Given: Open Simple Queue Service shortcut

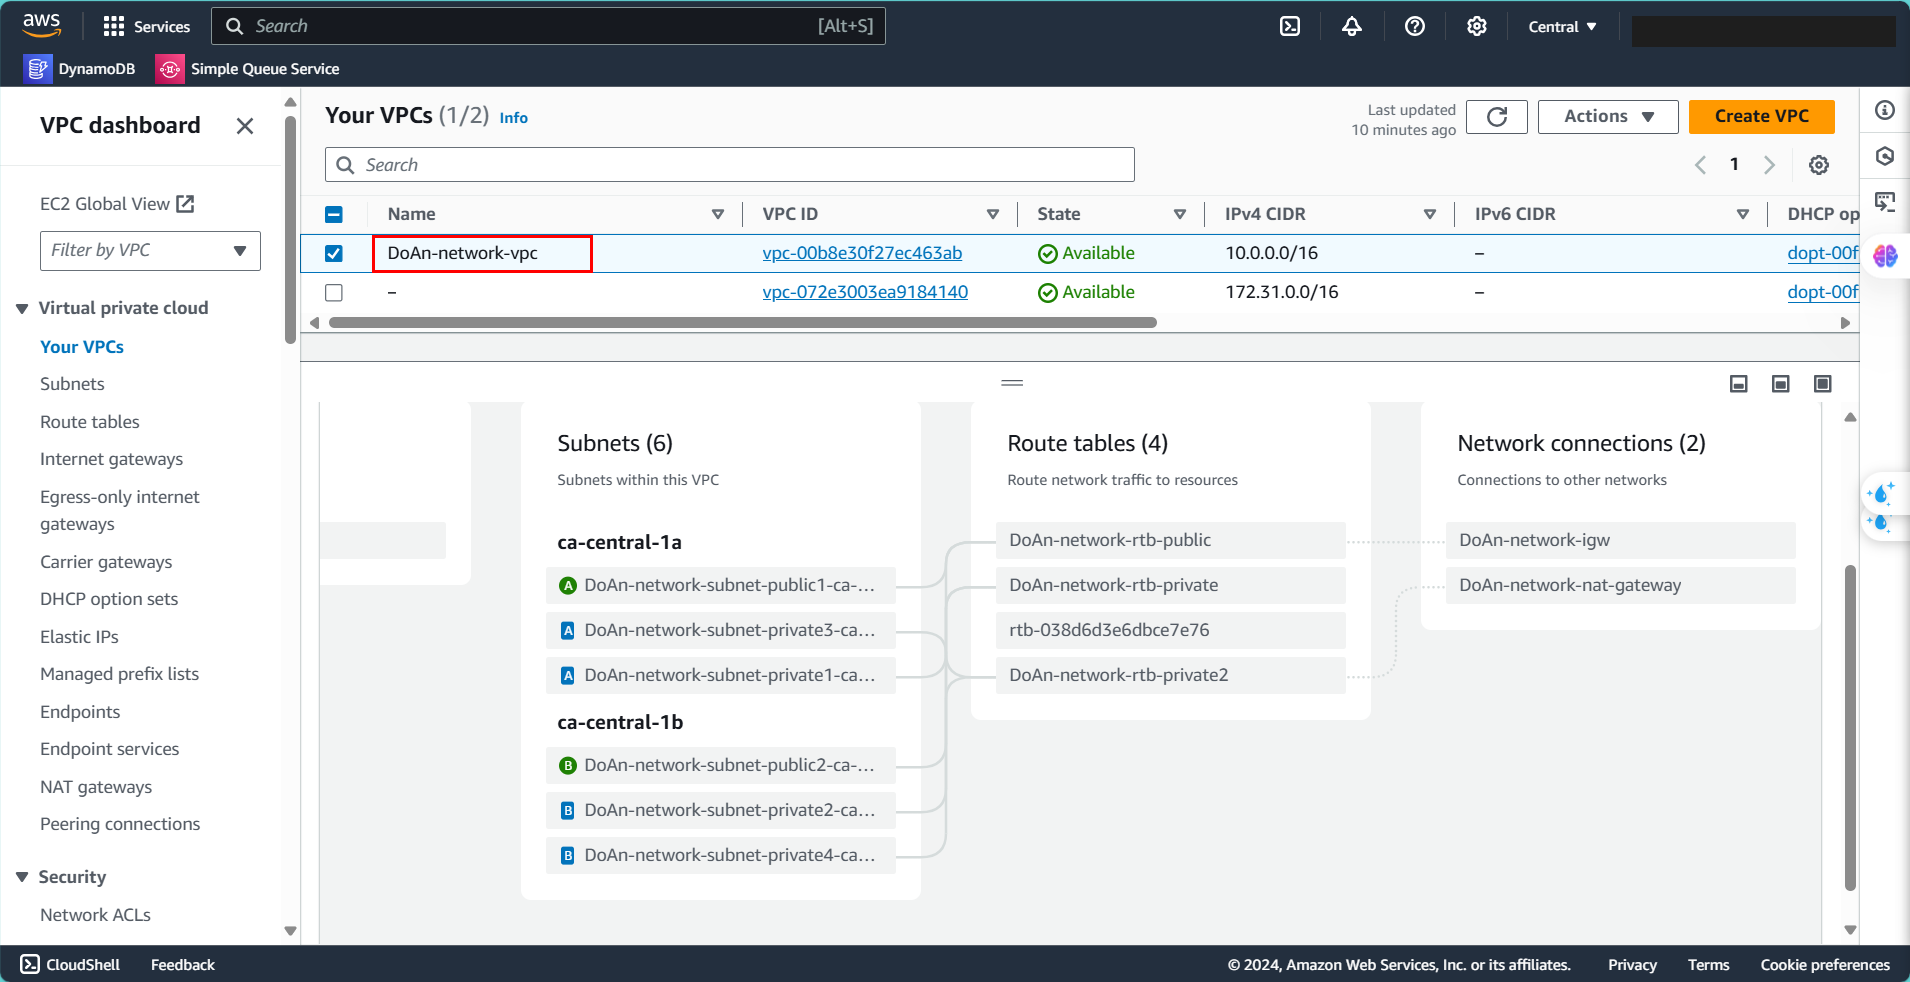Looking at the screenshot, I should point(248,68).
